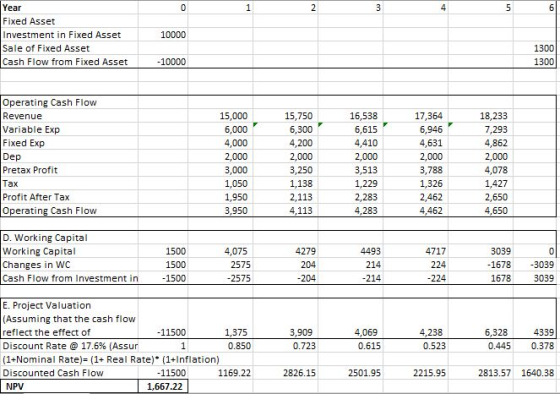
Task: Select Pretax Profit value 4,078
Action: point(496,170)
